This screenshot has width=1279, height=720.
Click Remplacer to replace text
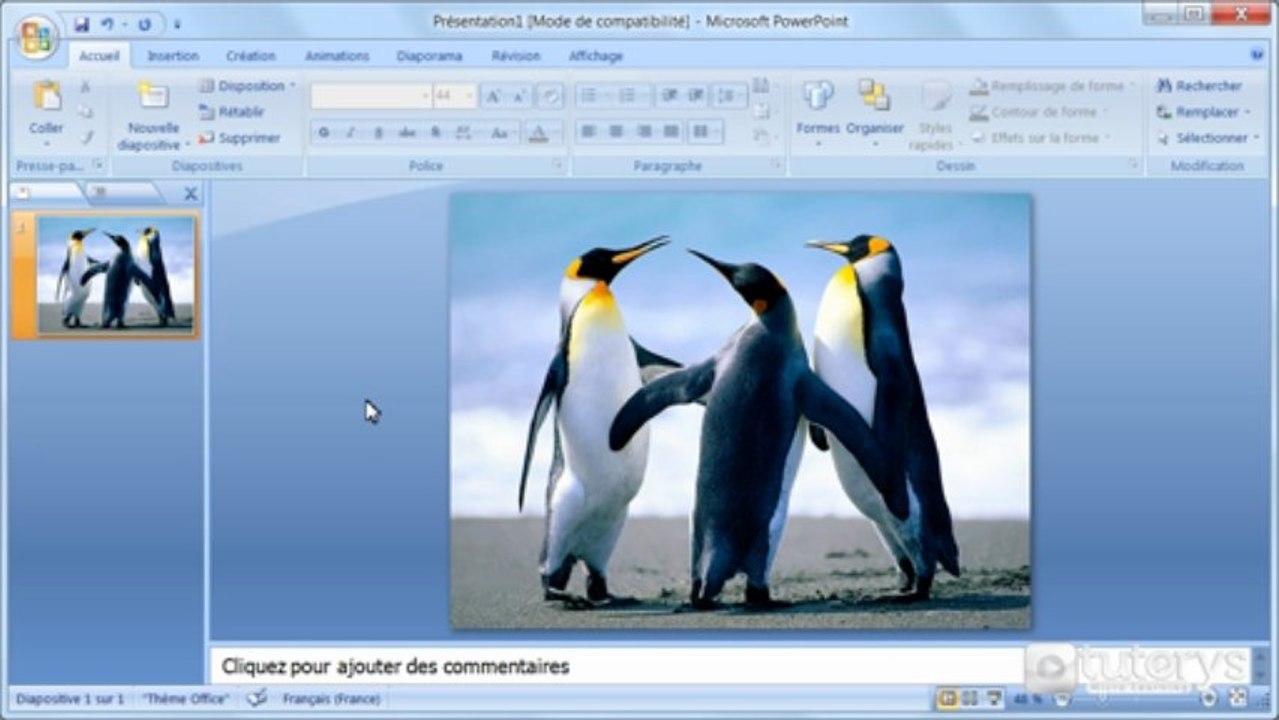(x=1203, y=112)
